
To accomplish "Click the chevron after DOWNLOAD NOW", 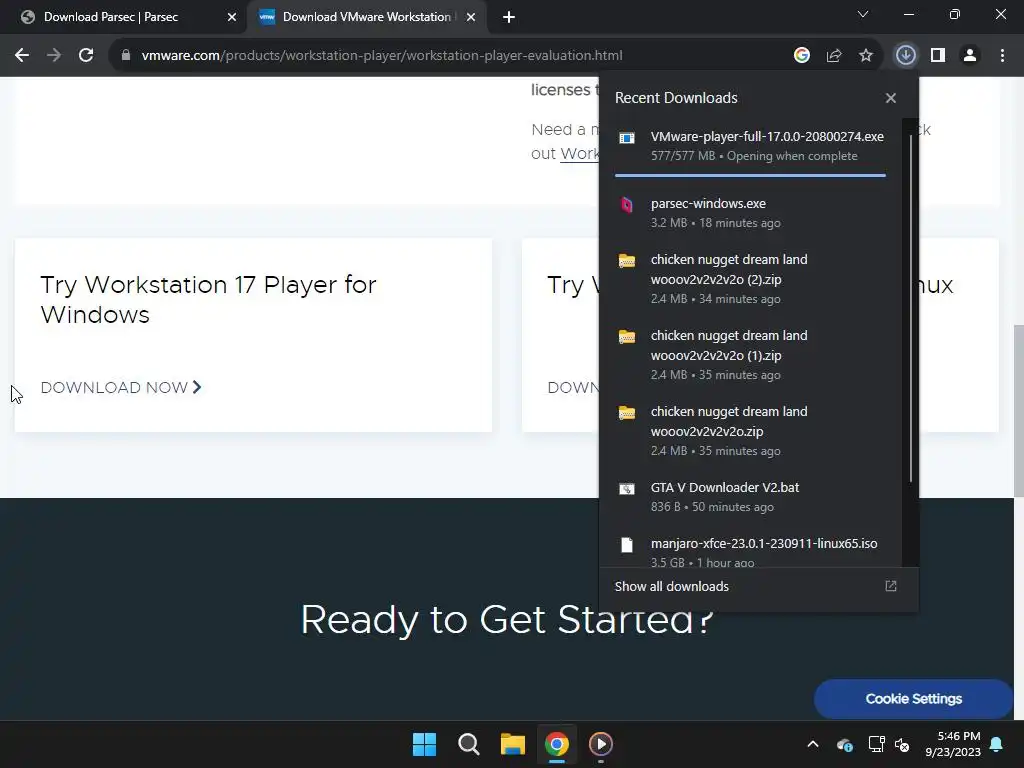I will coord(197,387).
